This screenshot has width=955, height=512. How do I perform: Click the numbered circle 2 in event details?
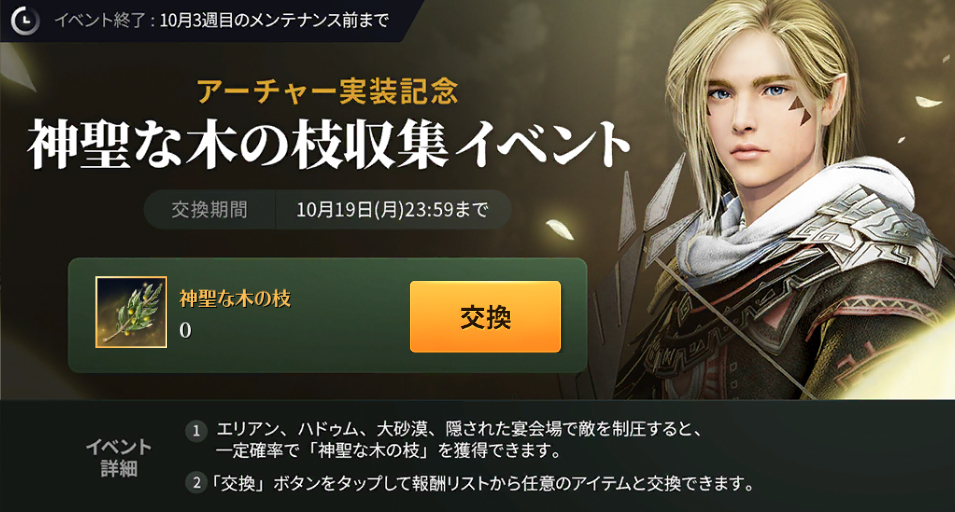196,483
